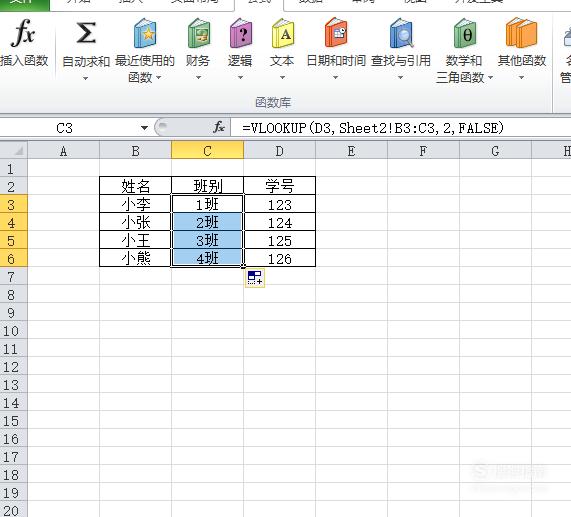Select the cell containing 4班
The image size is (571, 517).
(x=207, y=258)
